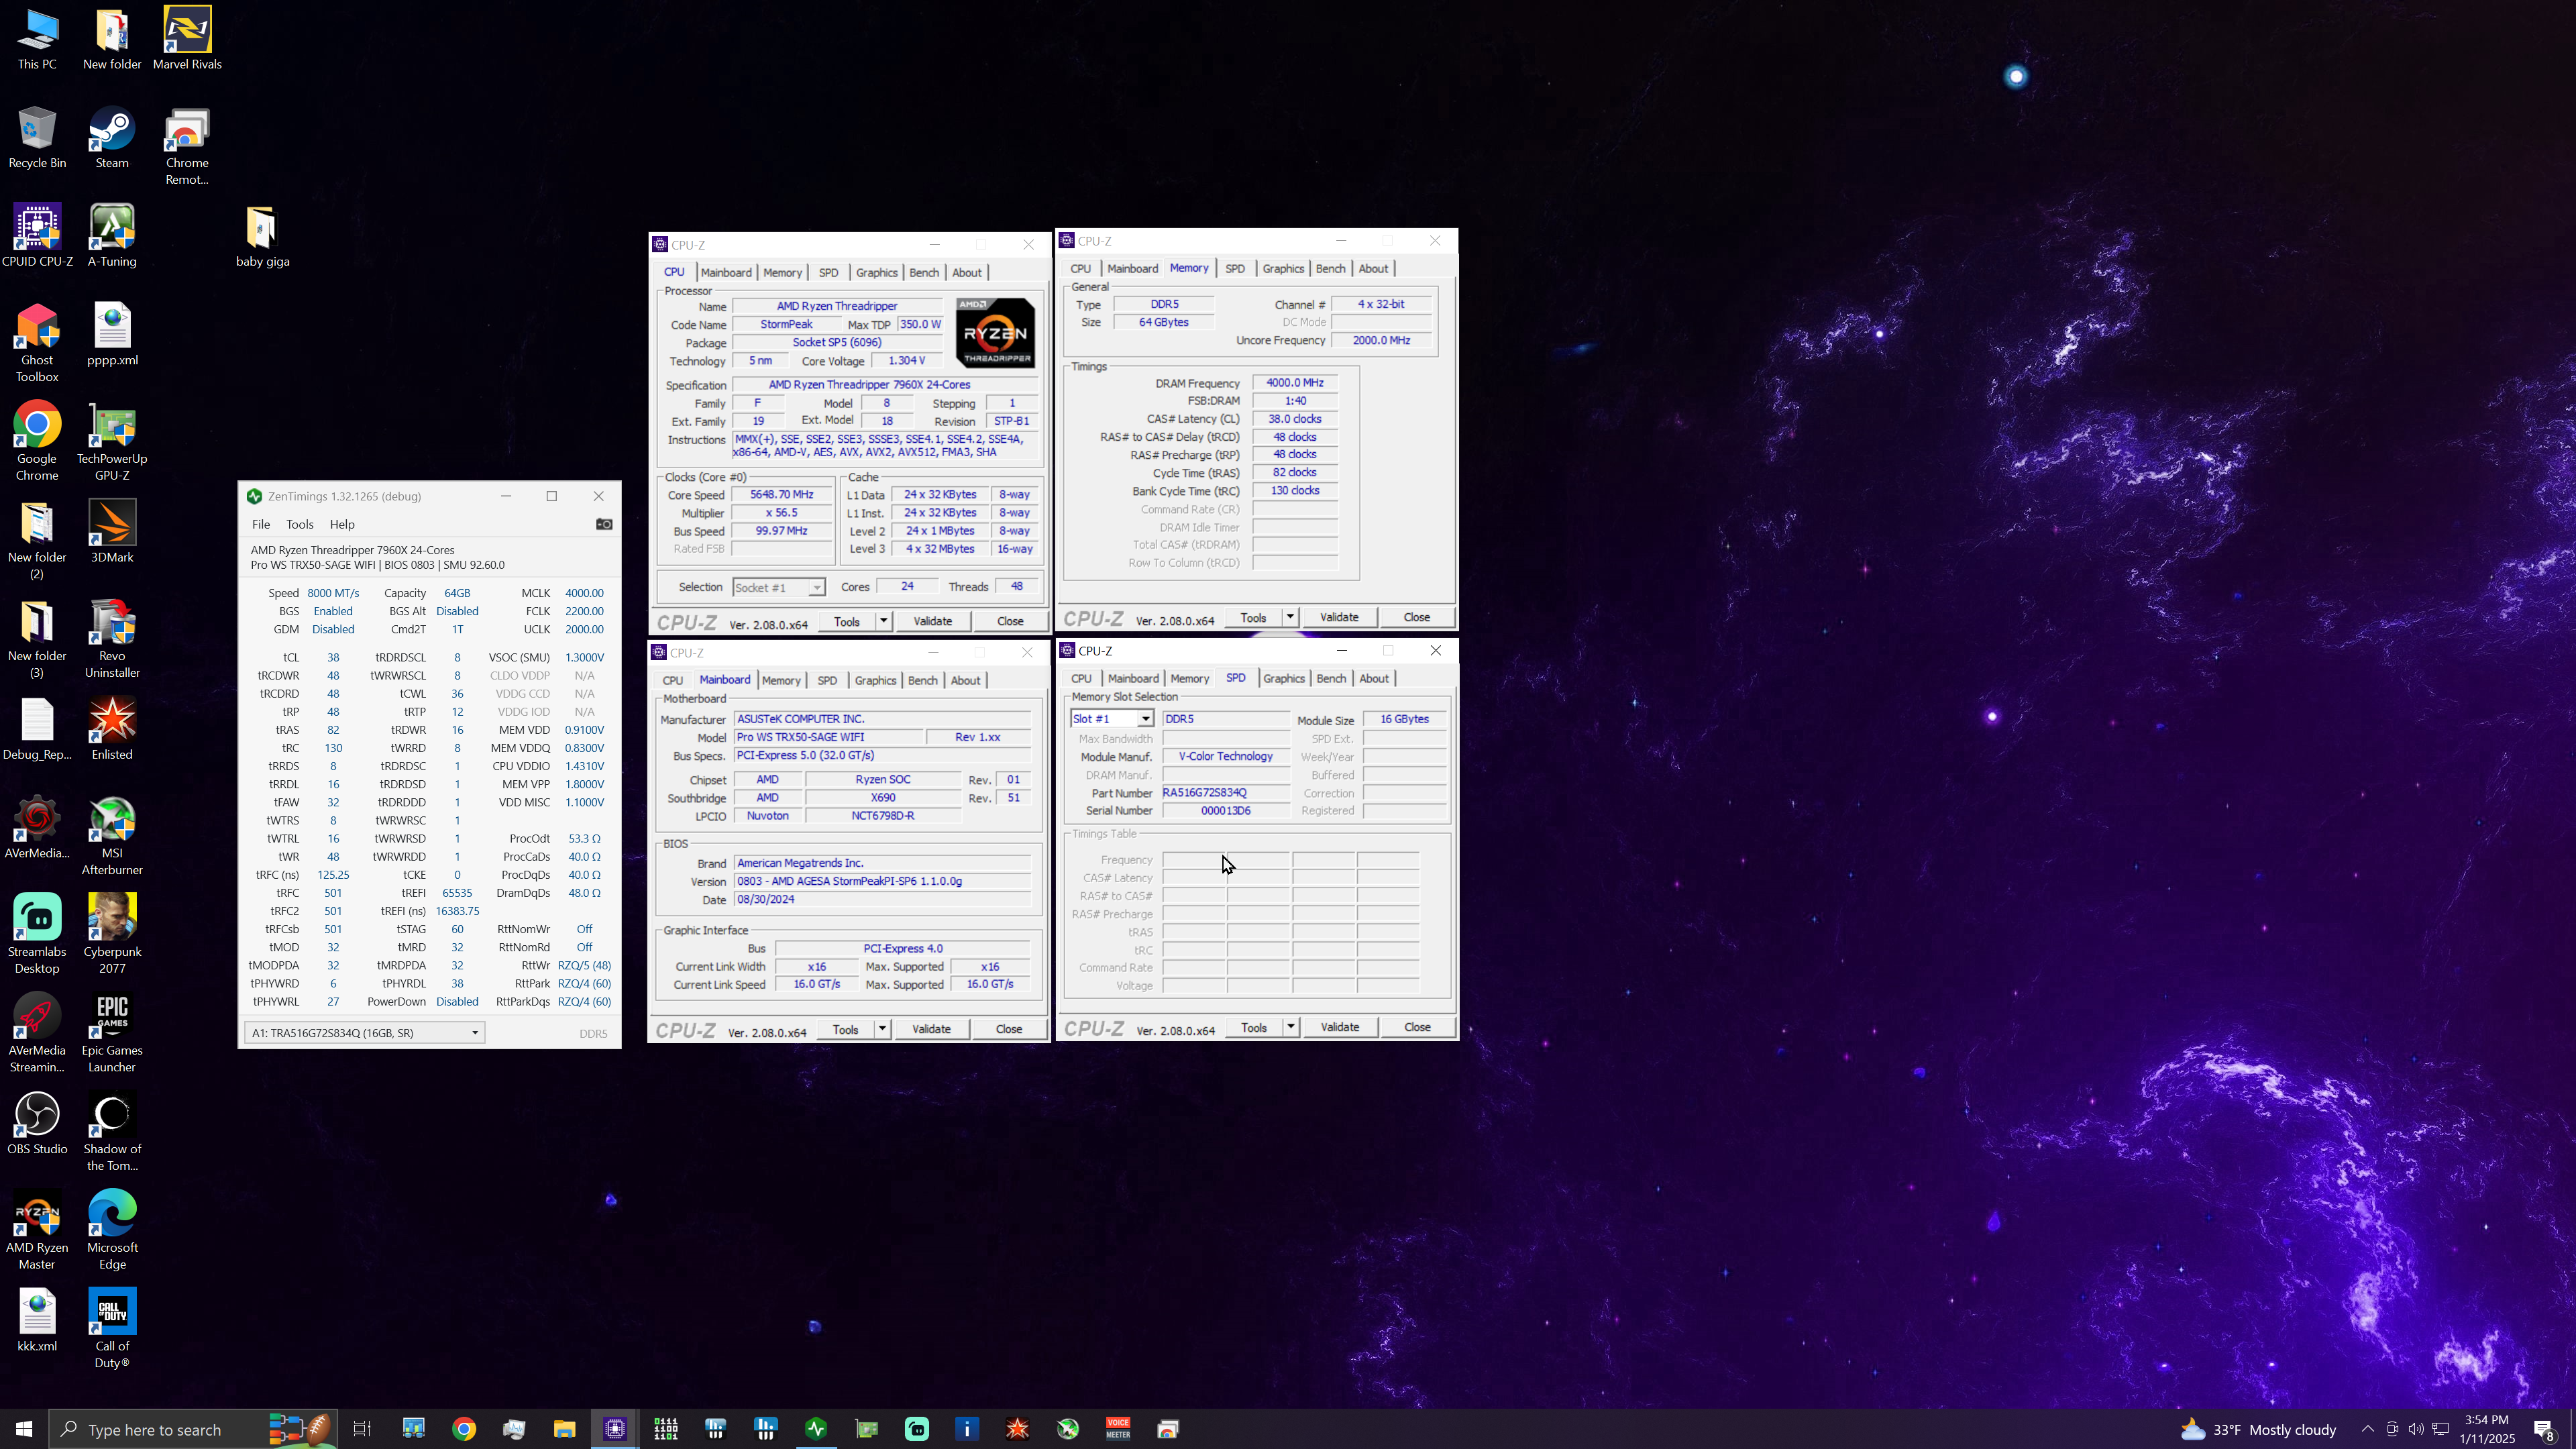Select the Microsoft Edge desktop icon

(112, 1230)
